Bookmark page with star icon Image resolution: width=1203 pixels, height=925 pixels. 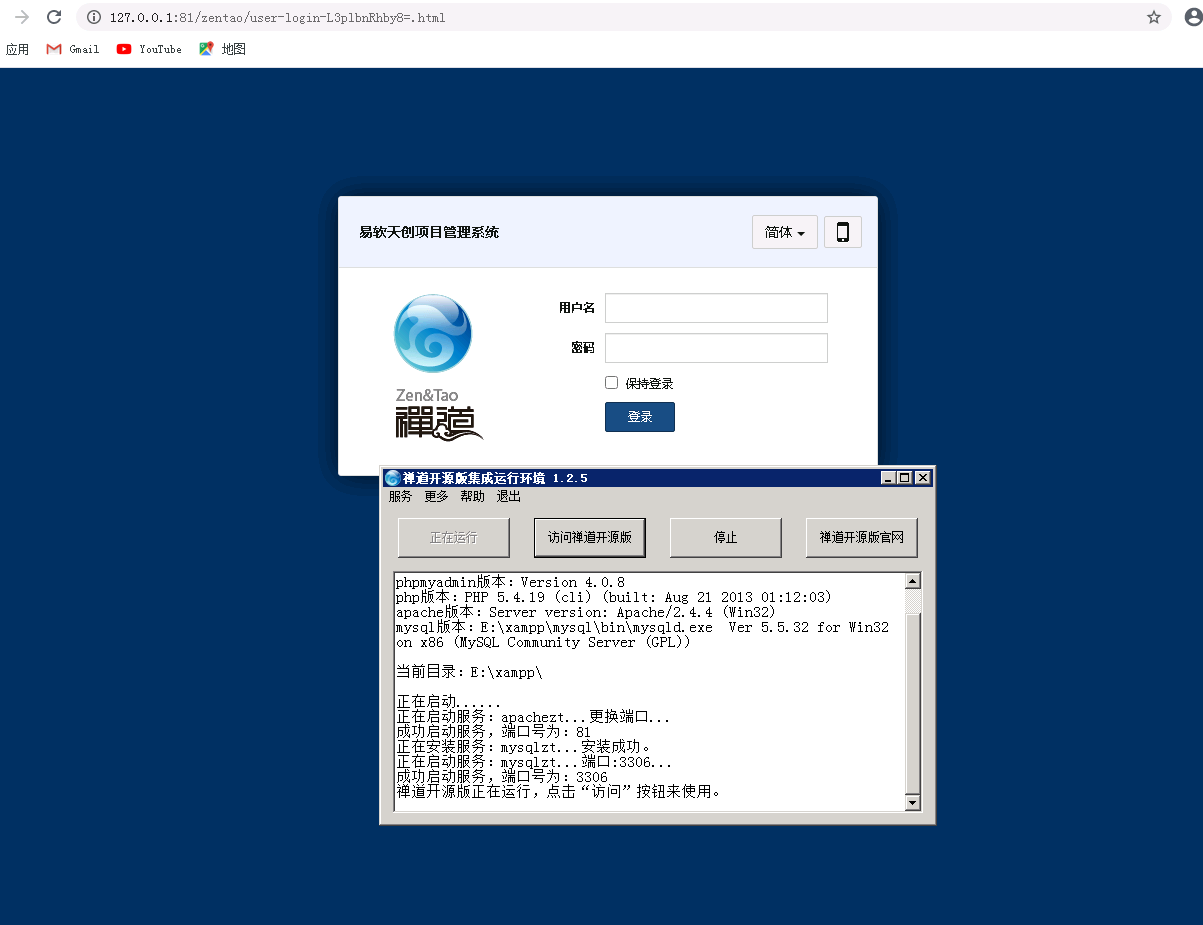[x=1154, y=17]
